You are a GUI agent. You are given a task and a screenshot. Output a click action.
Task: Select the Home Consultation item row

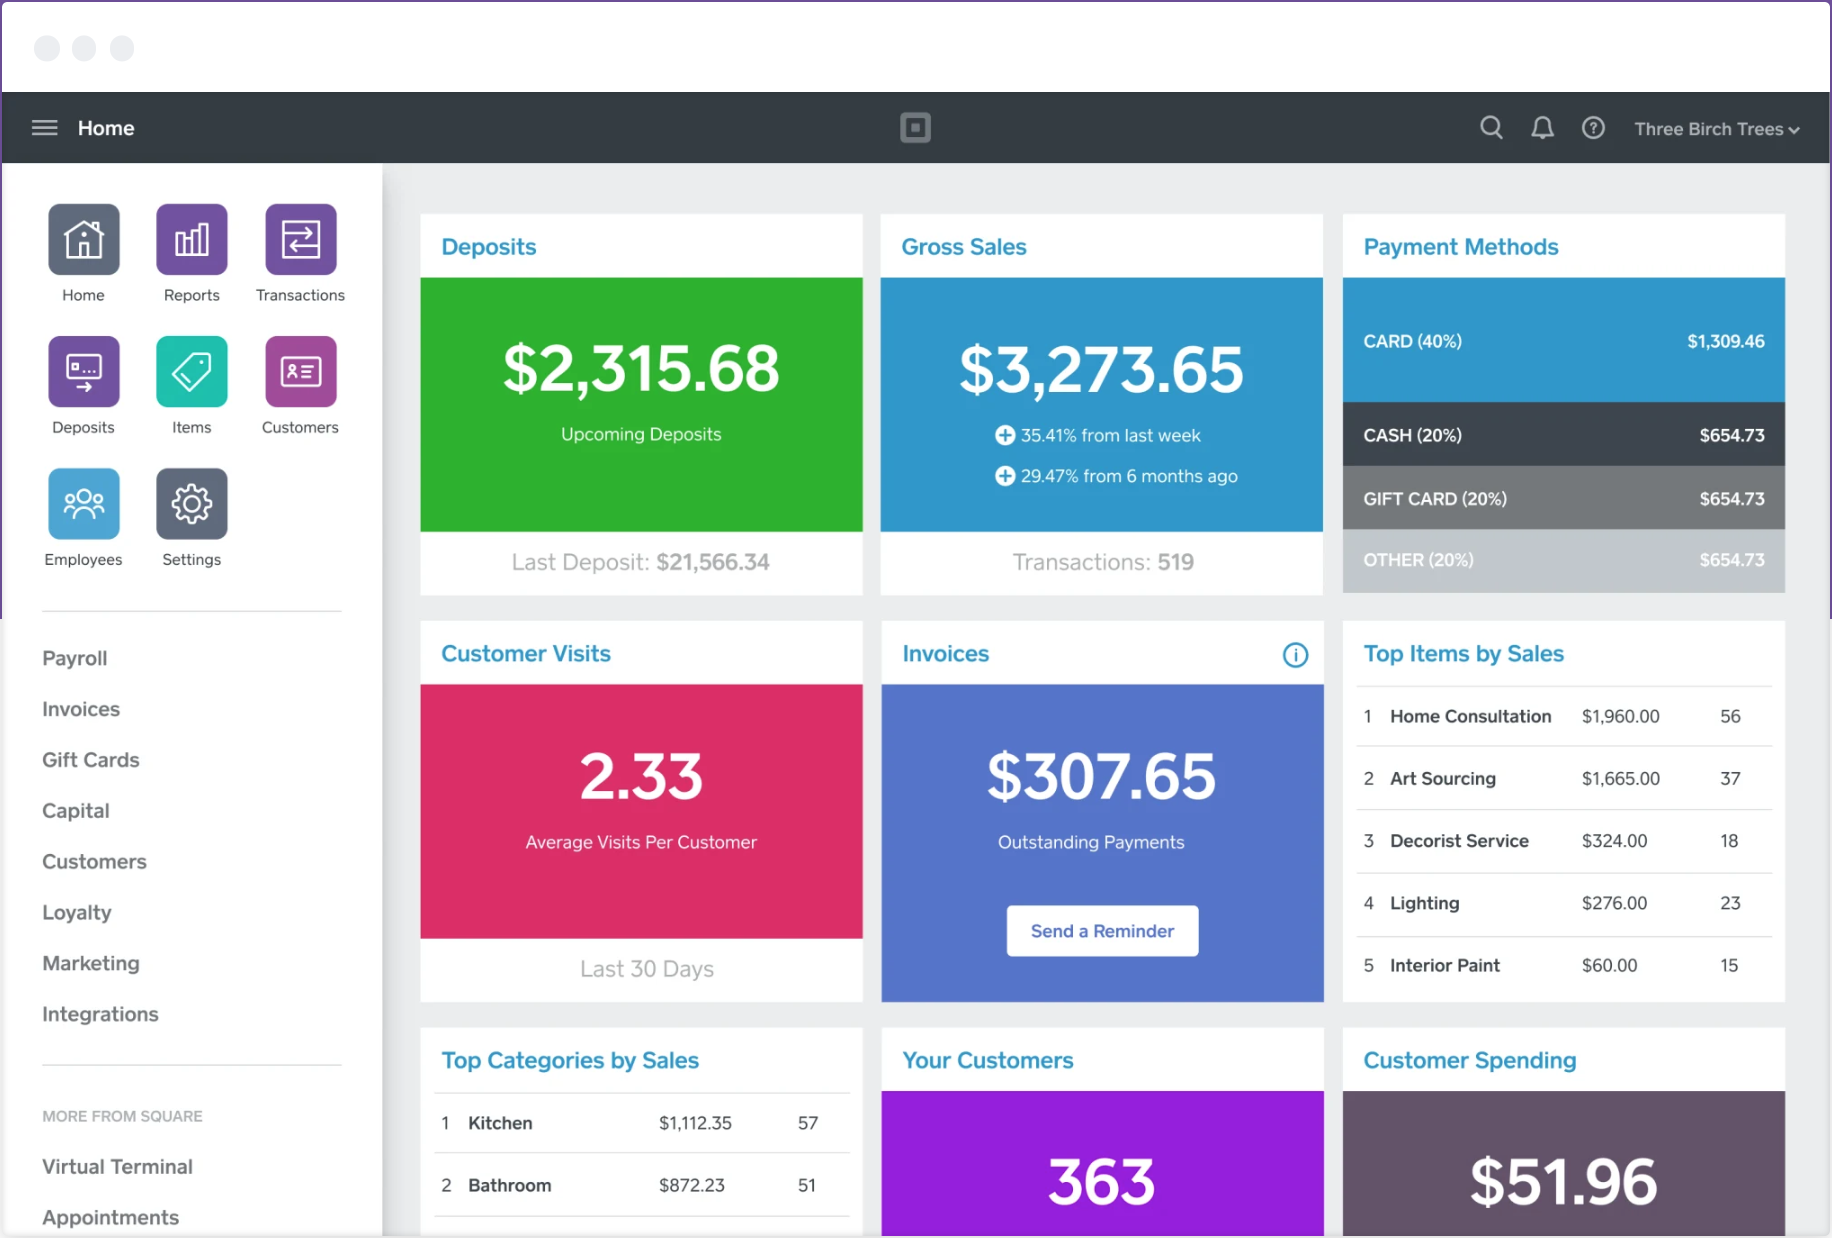click(1564, 717)
